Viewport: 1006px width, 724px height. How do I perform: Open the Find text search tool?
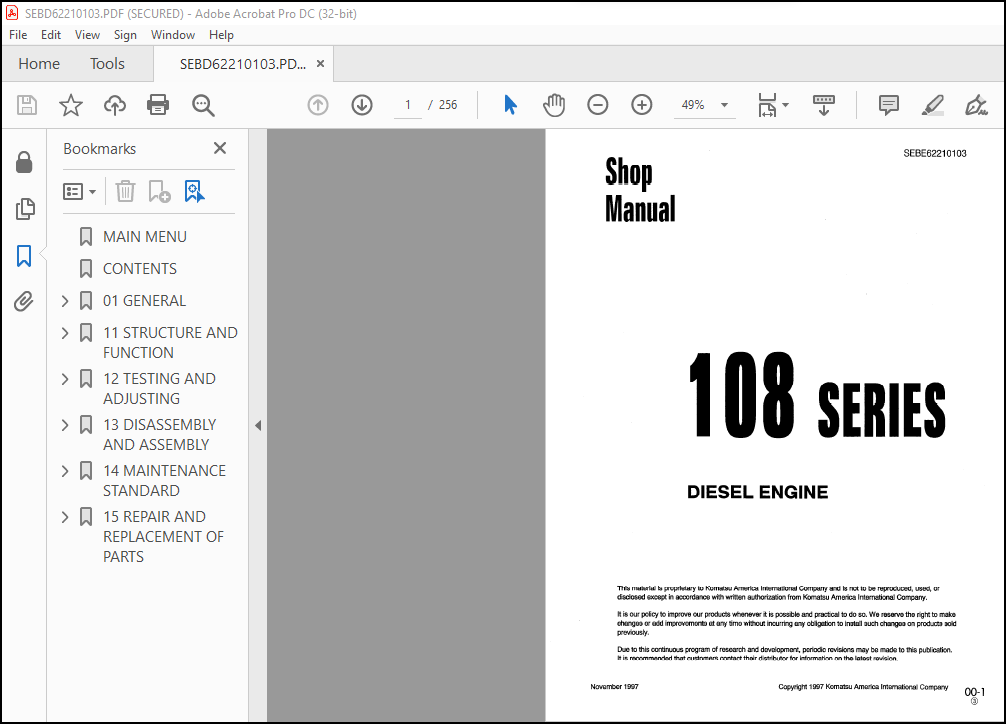[x=203, y=105]
